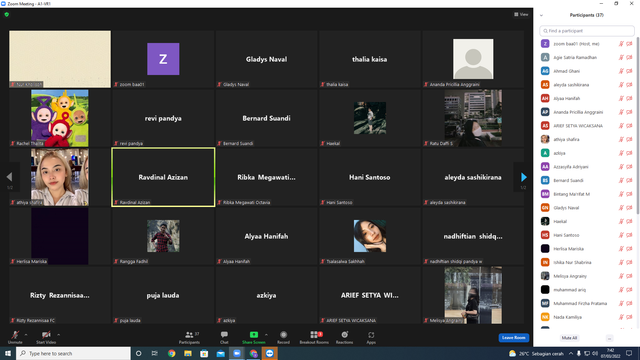640x360 pixels.
Task: Click Leave Room button
Action: pos(513,338)
